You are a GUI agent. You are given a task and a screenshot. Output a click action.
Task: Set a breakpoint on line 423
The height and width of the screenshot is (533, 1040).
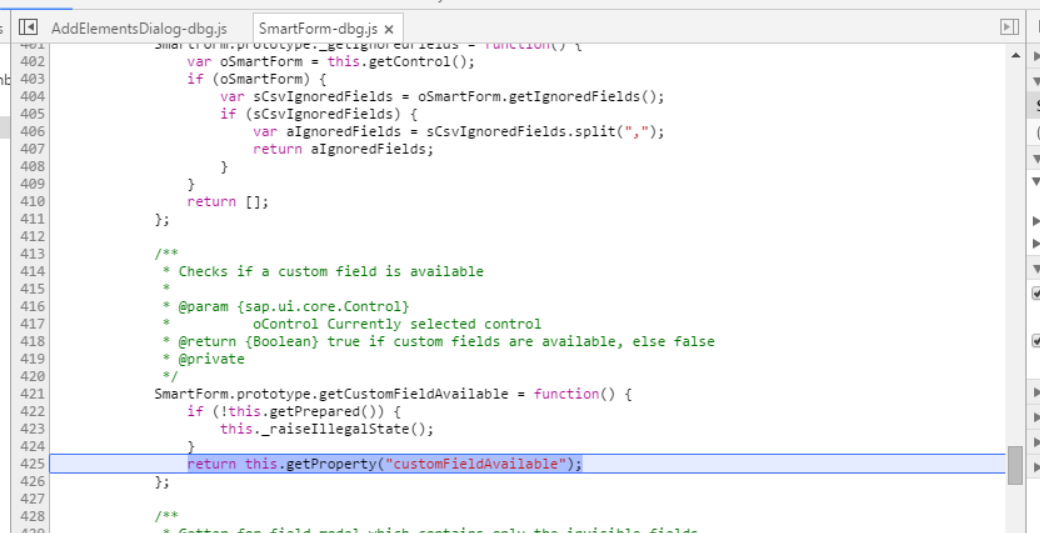[x=31, y=429]
